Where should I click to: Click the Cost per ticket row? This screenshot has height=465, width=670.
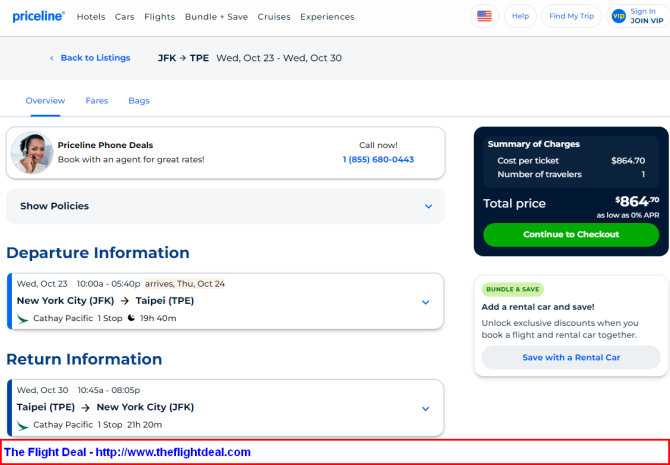click(x=571, y=161)
